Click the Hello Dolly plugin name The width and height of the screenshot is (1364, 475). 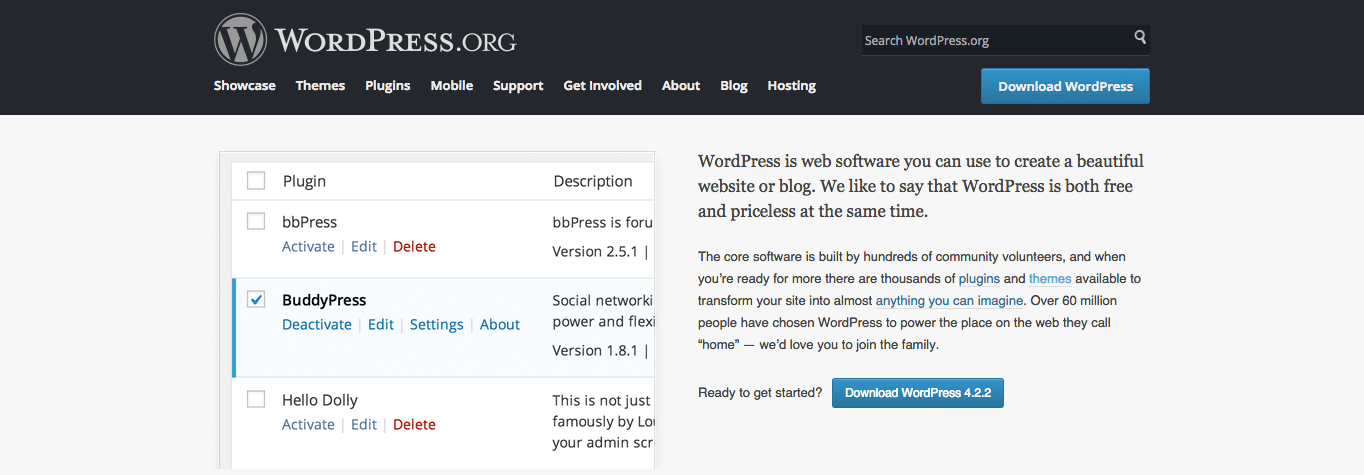320,400
